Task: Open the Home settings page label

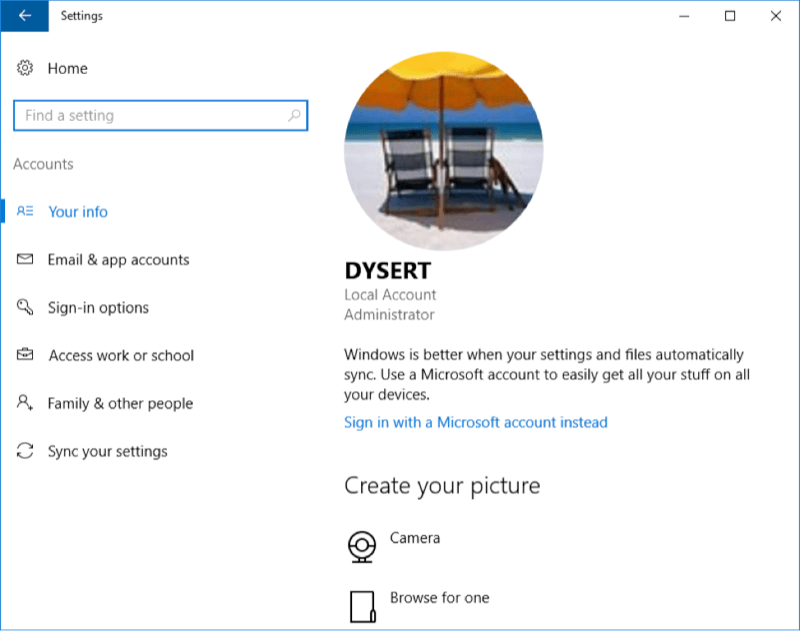Action: [67, 68]
